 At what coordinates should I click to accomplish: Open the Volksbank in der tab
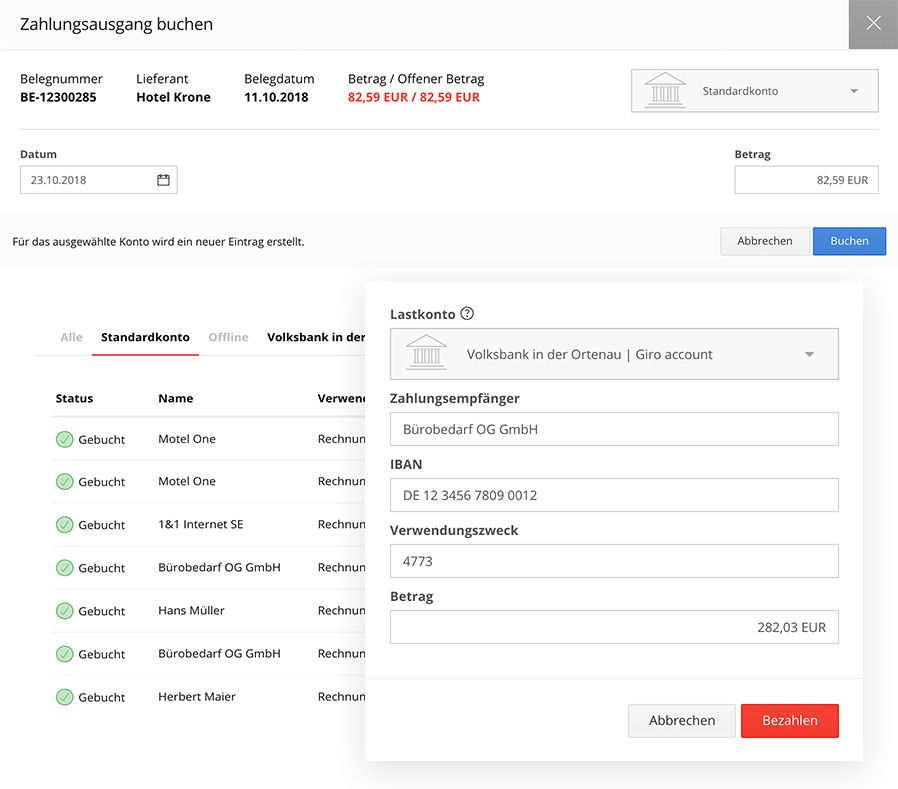click(316, 337)
